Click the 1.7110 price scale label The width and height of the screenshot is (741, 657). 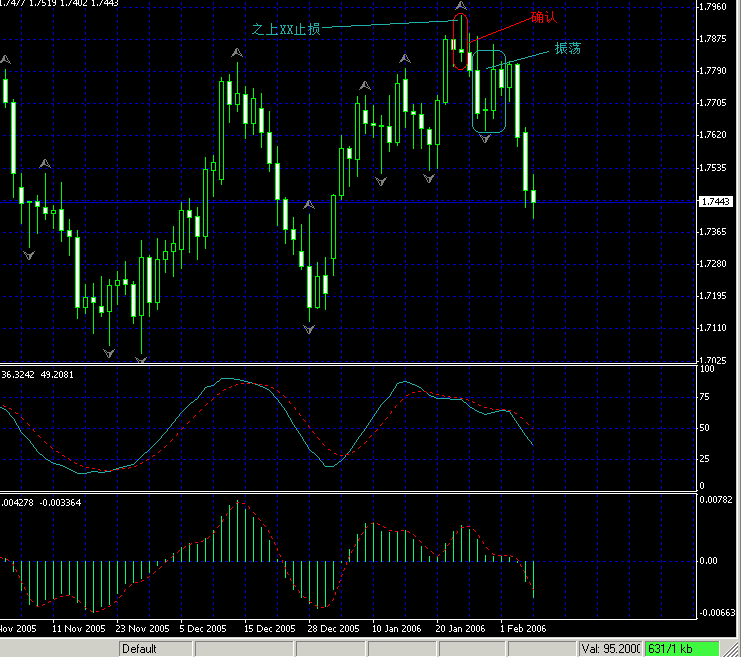click(x=712, y=328)
